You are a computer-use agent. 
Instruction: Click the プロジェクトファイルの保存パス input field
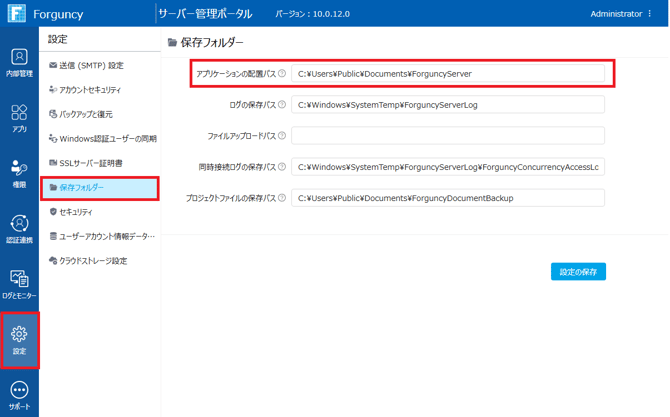point(448,198)
